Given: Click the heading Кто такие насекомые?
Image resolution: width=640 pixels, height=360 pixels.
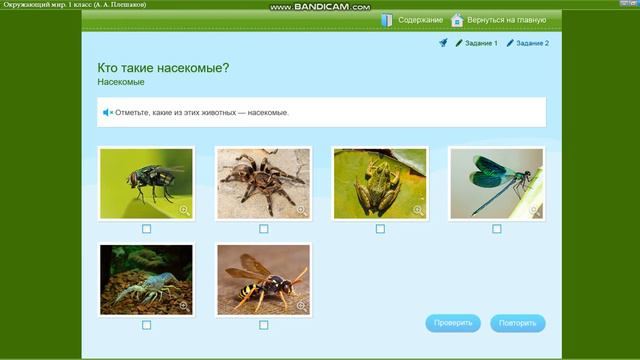Looking at the screenshot, I should pos(163,68).
